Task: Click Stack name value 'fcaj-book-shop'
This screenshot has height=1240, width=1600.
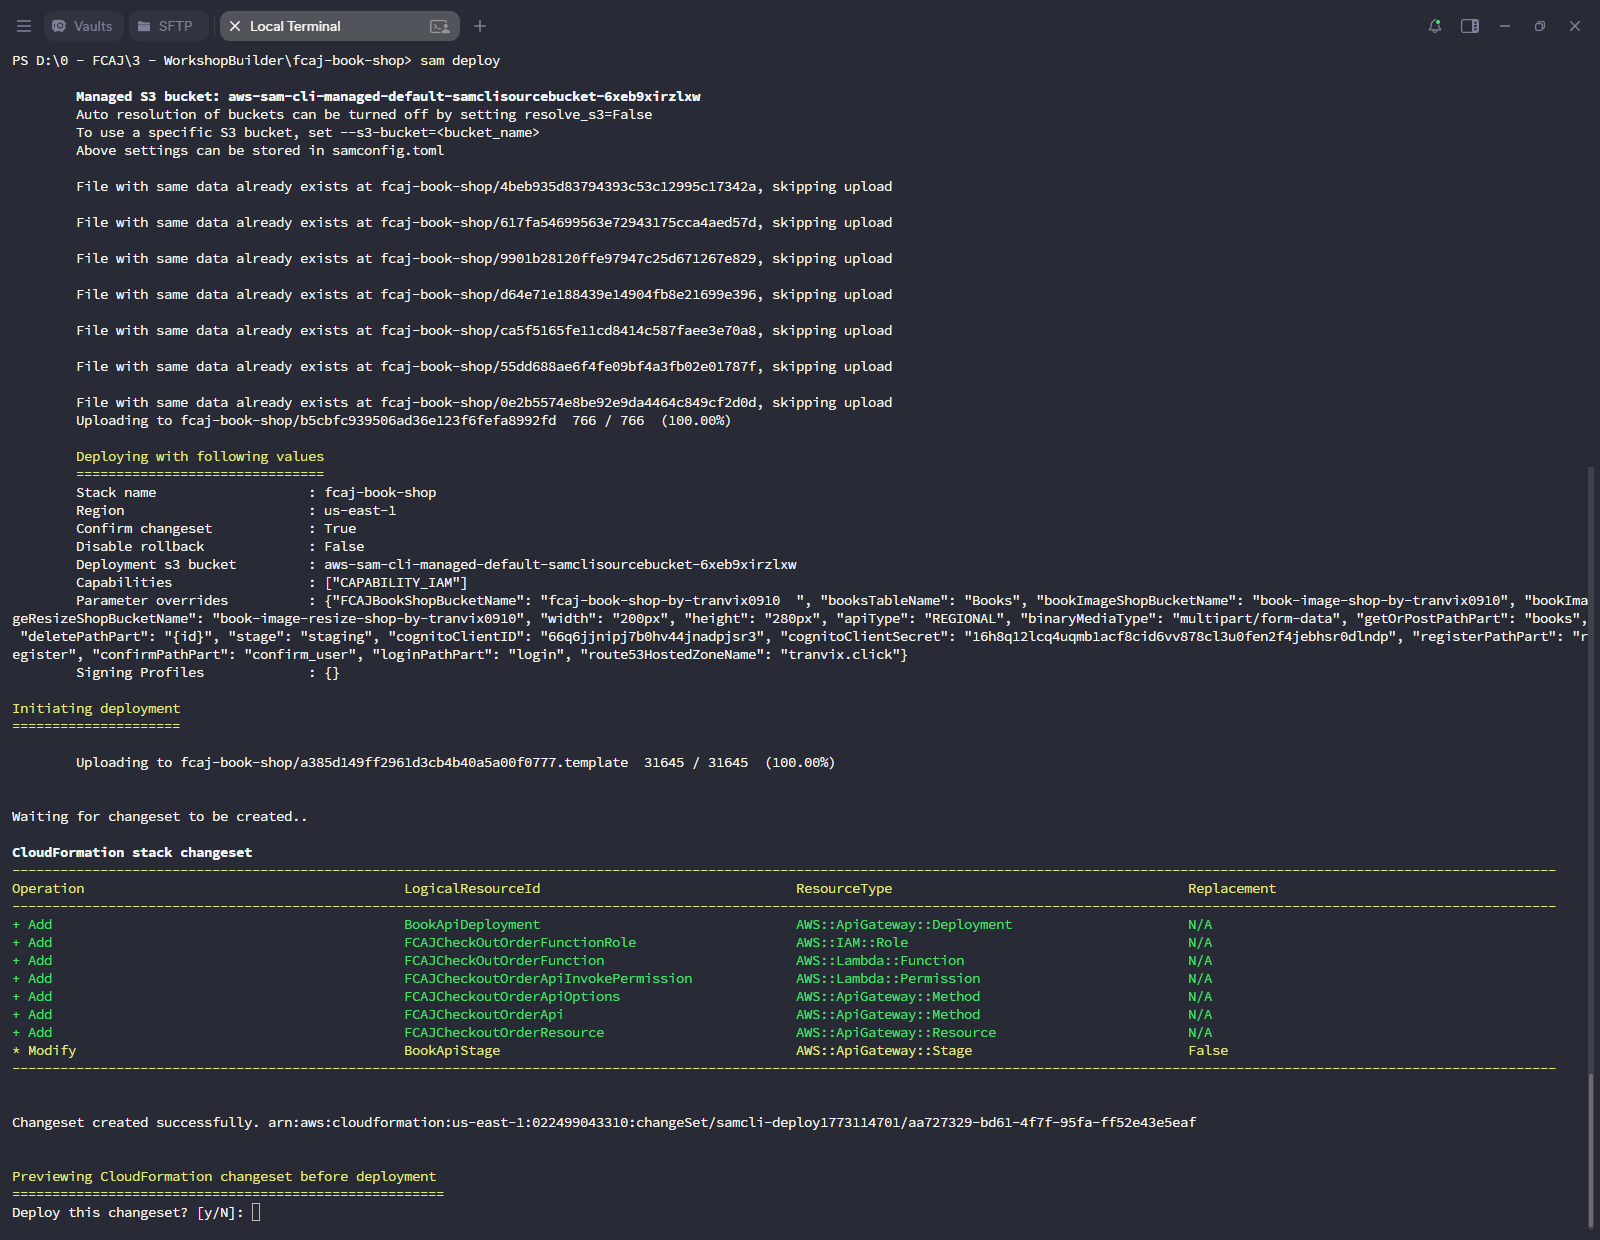Action: 380,493
